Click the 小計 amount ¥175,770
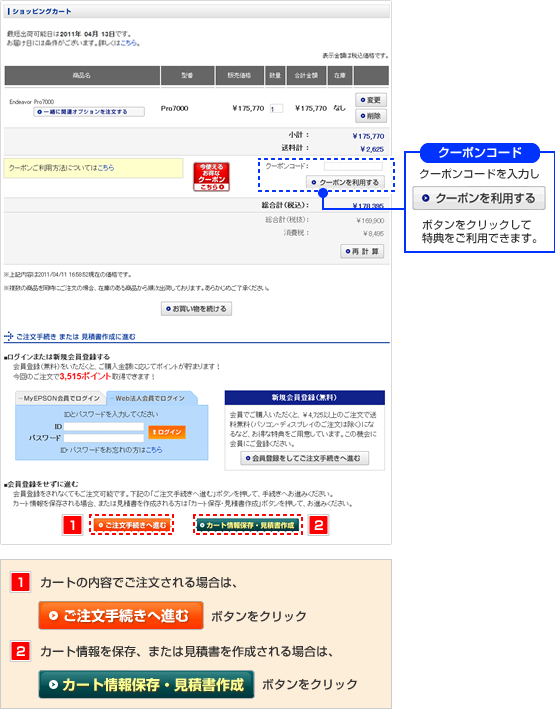Image resolution: width=555 pixels, height=709 pixels. [368, 136]
